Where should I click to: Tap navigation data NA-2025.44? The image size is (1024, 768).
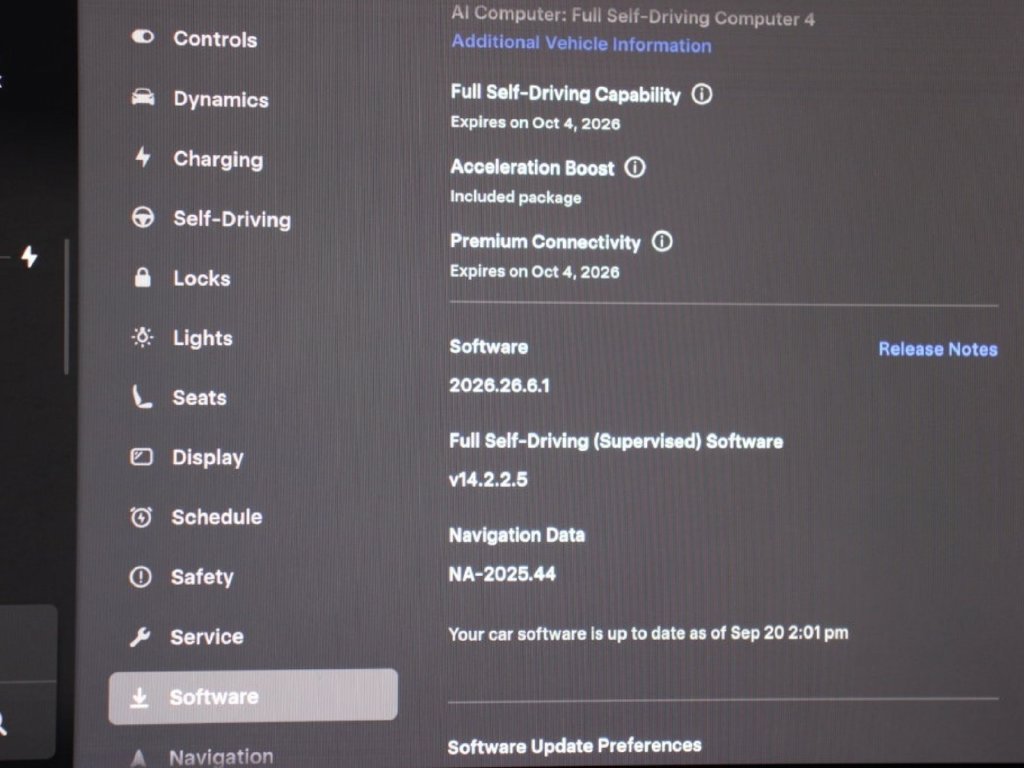502,574
